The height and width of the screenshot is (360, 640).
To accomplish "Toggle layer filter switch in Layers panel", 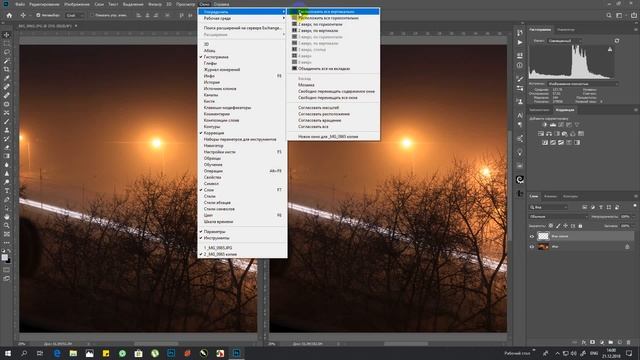I will pyautogui.click(x=635, y=206).
